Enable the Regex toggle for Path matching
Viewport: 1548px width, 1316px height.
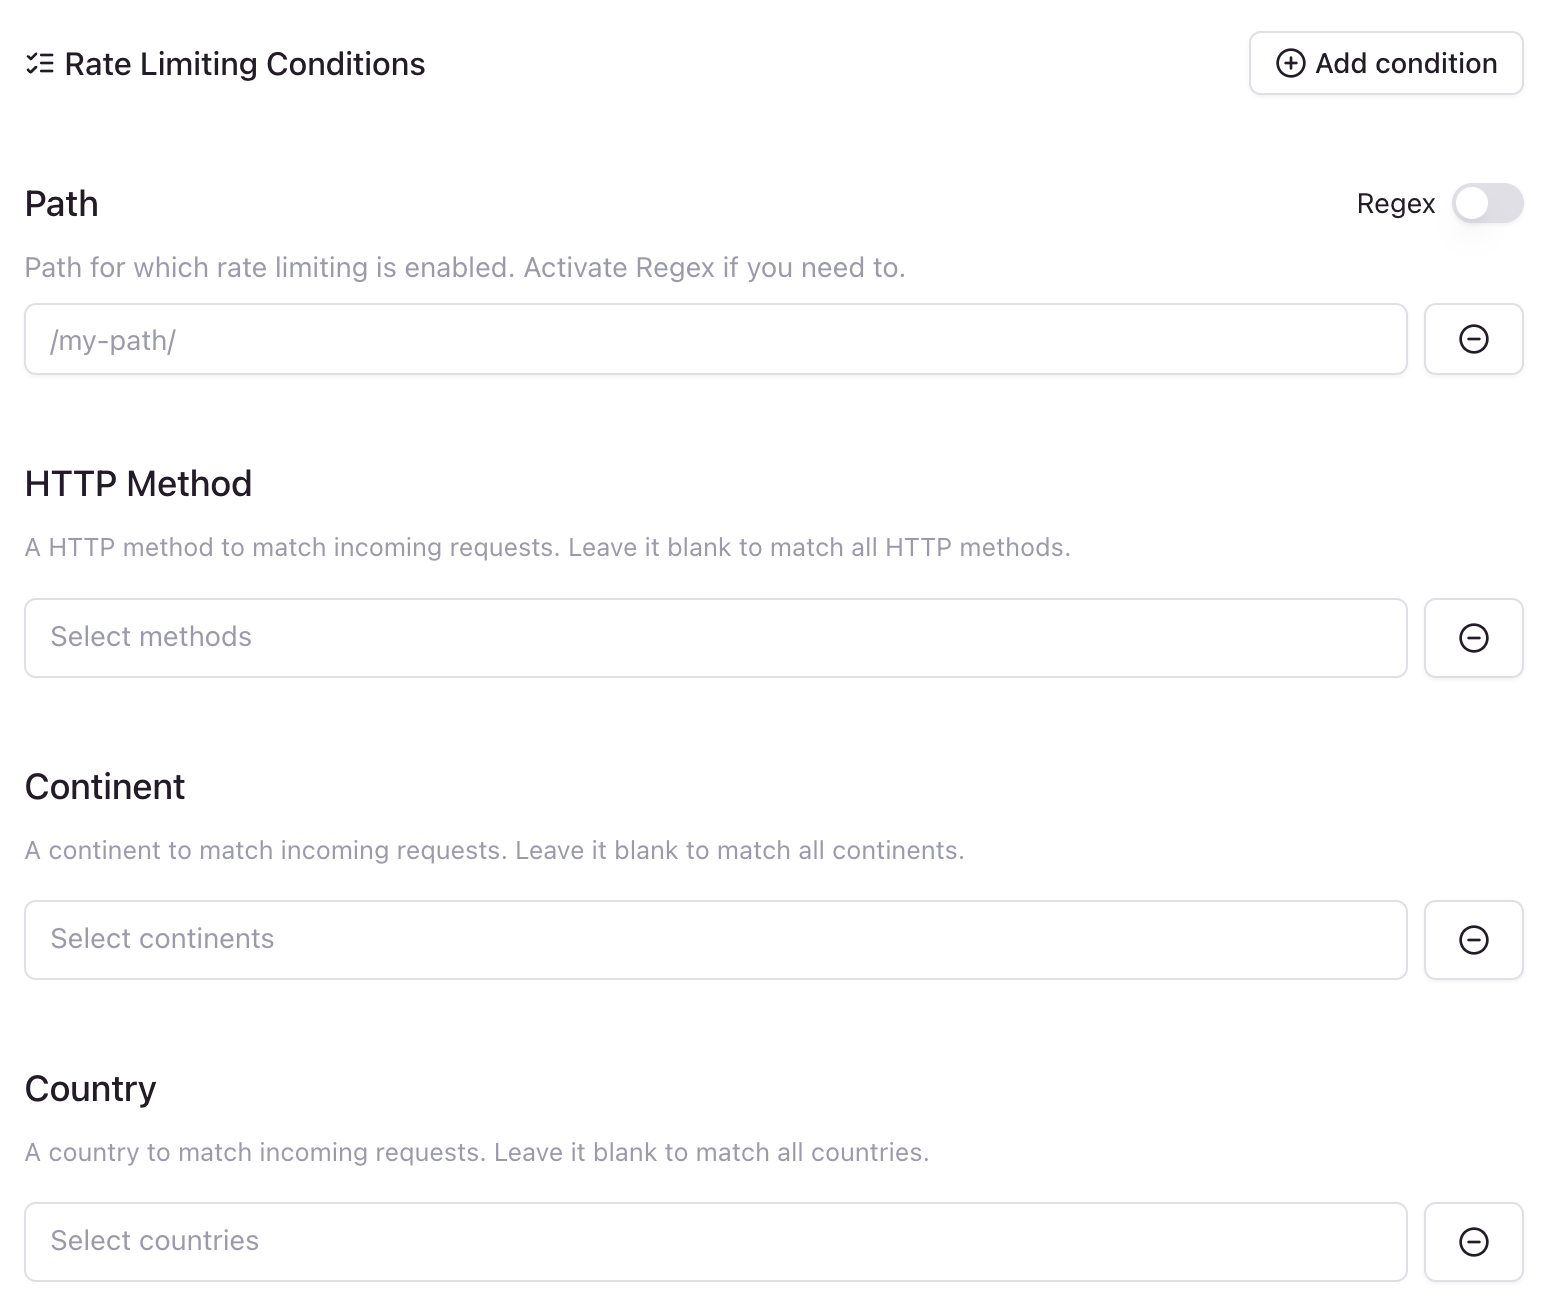click(x=1487, y=204)
